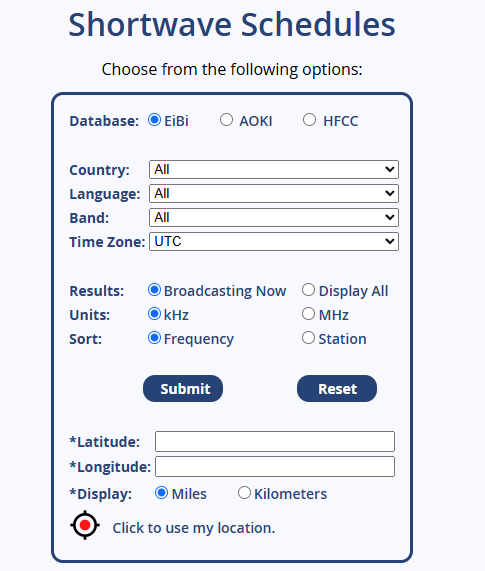Open the Band dropdown menu
The width and height of the screenshot is (485, 571).
274,217
